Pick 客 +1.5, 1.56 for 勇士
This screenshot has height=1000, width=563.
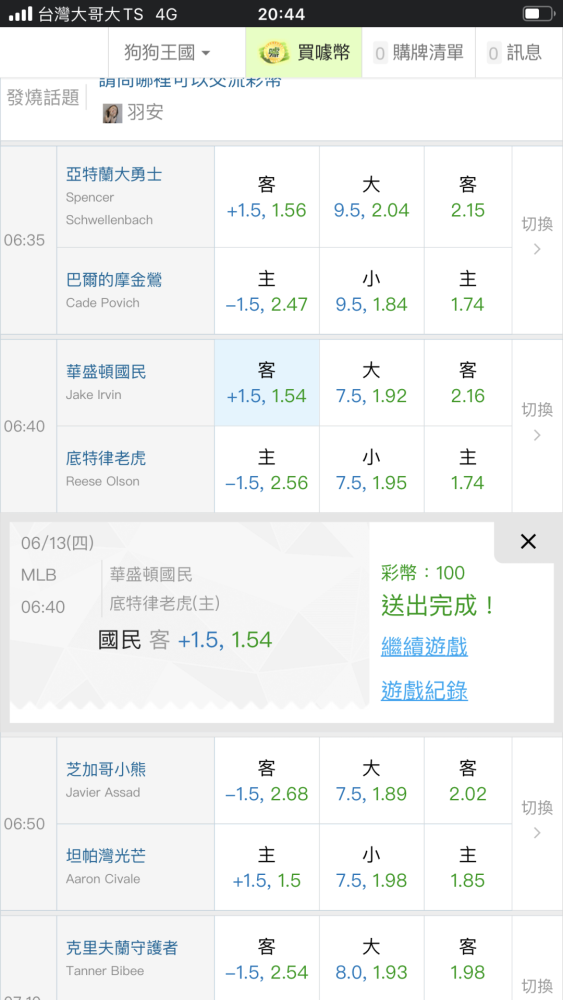[267, 197]
